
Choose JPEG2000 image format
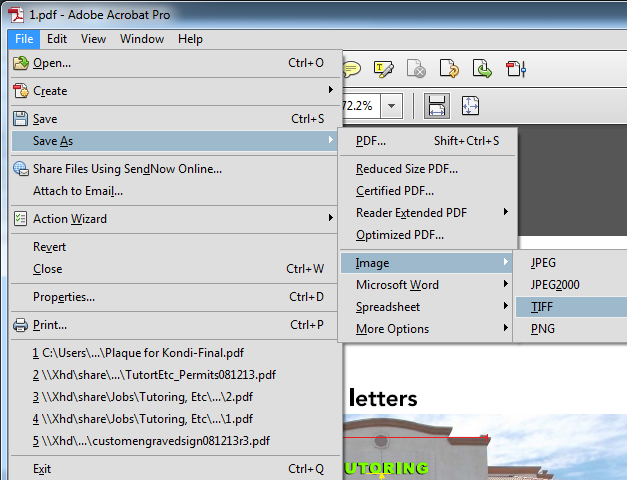(571, 285)
